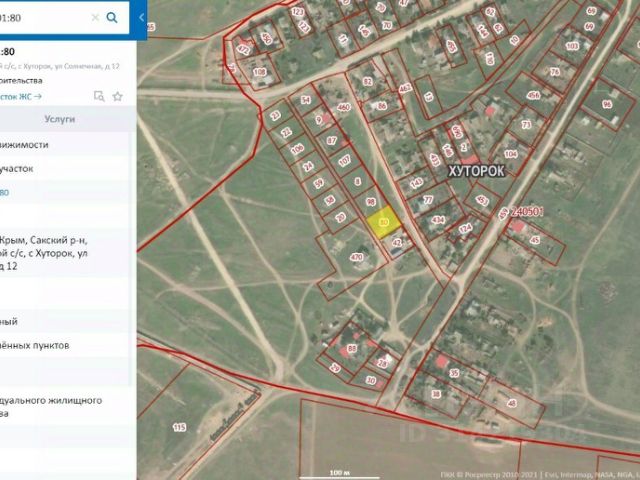Select parcel 470 on the map
This screenshot has width=640, height=480.
(x=356, y=257)
